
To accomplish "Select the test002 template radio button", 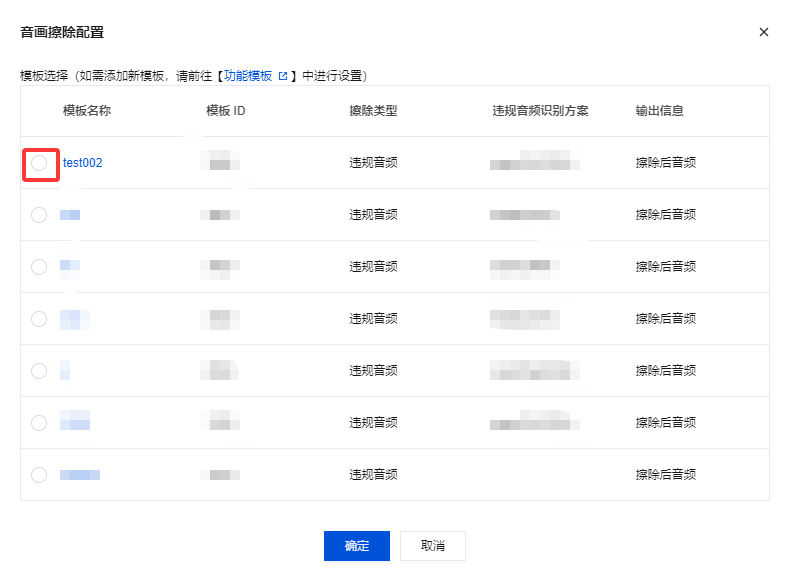I will (x=39, y=163).
